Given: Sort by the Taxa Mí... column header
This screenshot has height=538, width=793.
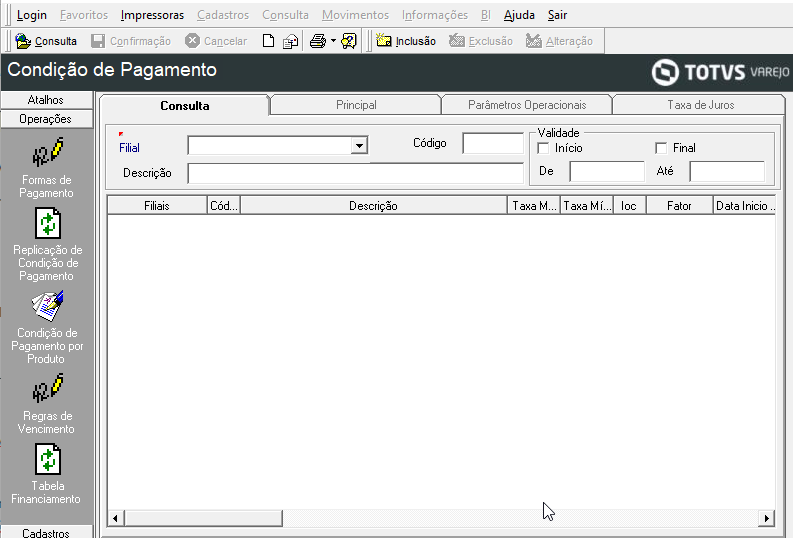Looking at the screenshot, I should click(587, 206).
